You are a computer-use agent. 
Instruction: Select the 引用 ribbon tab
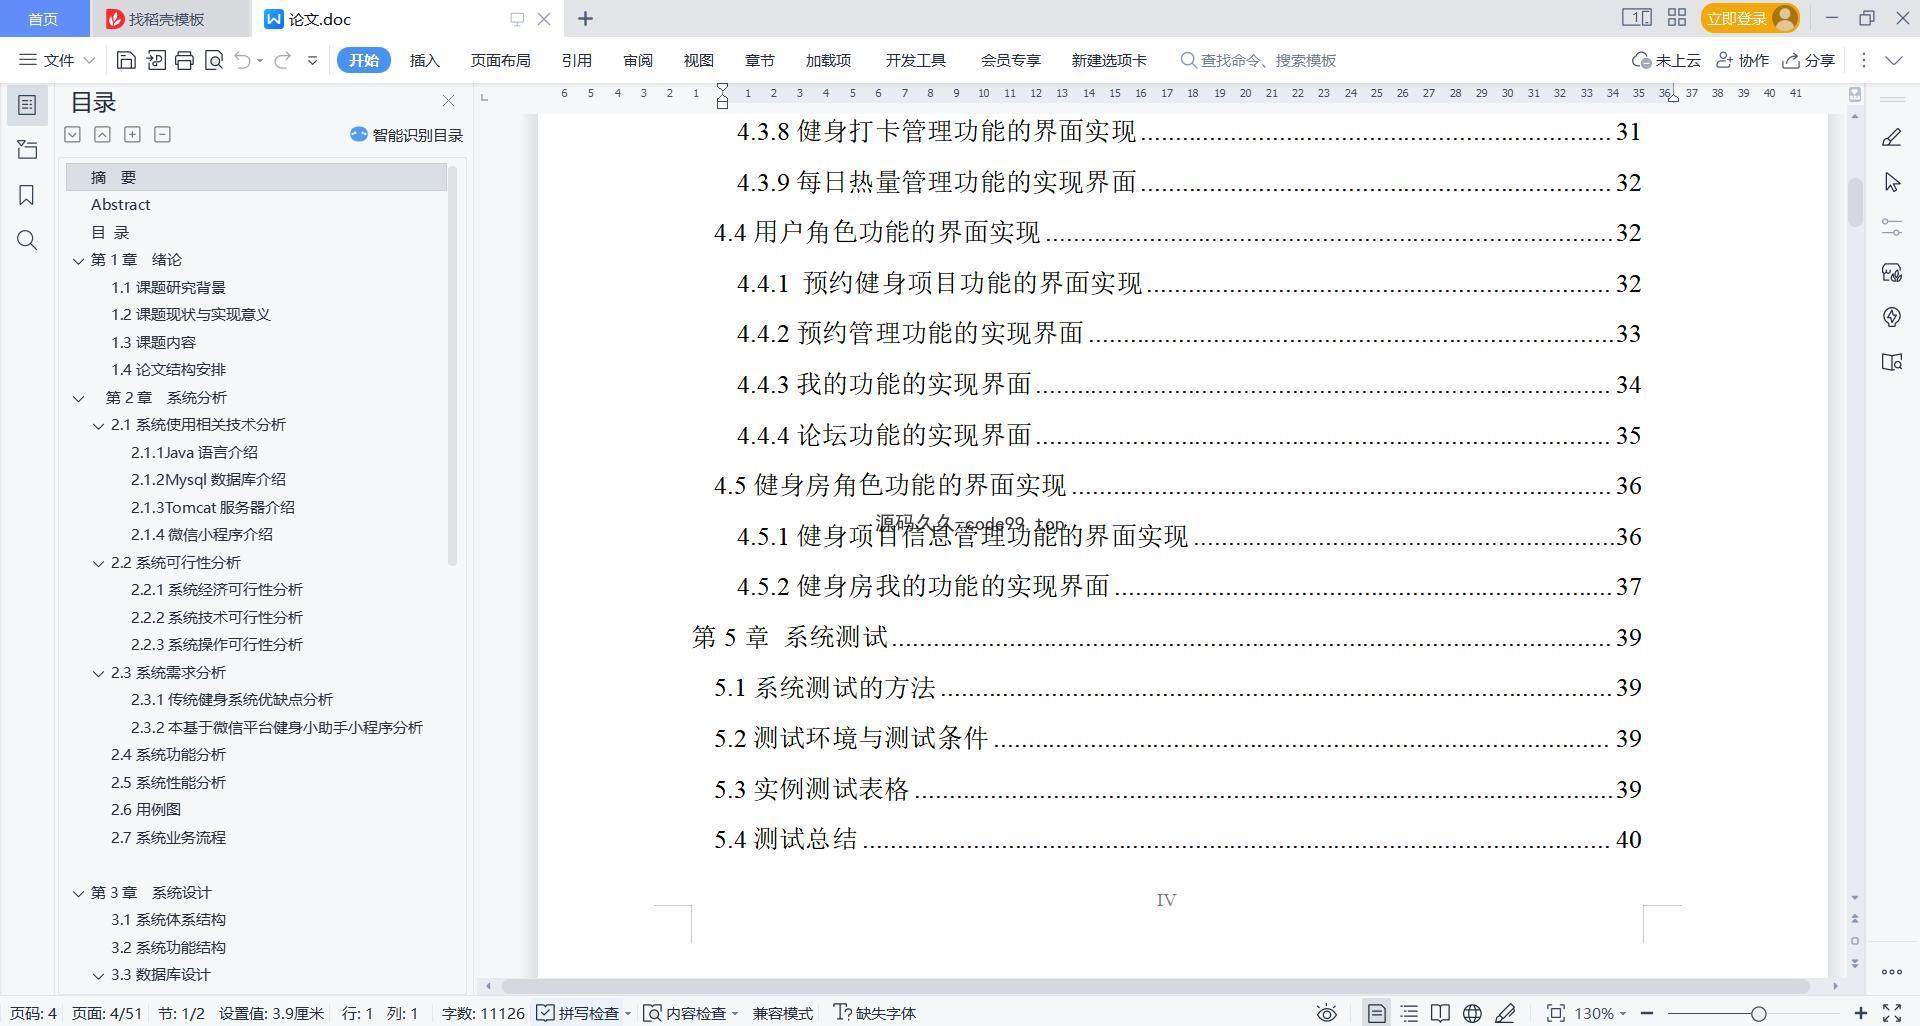[576, 60]
